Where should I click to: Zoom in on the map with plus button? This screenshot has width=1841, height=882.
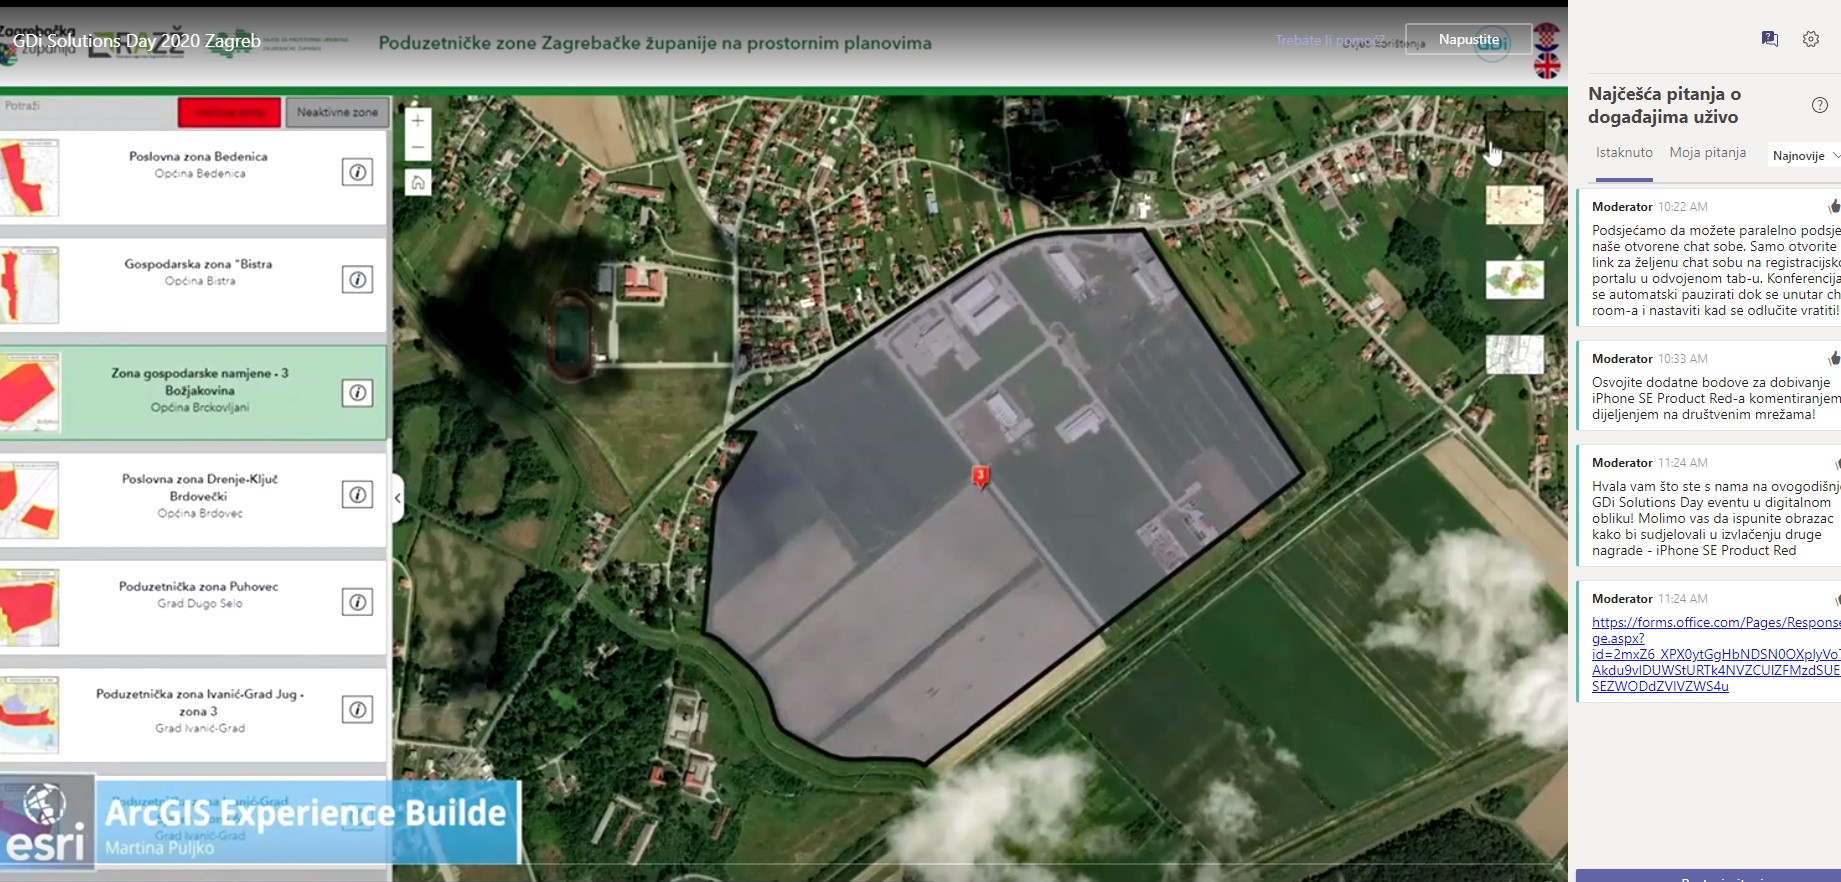(418, 120)
